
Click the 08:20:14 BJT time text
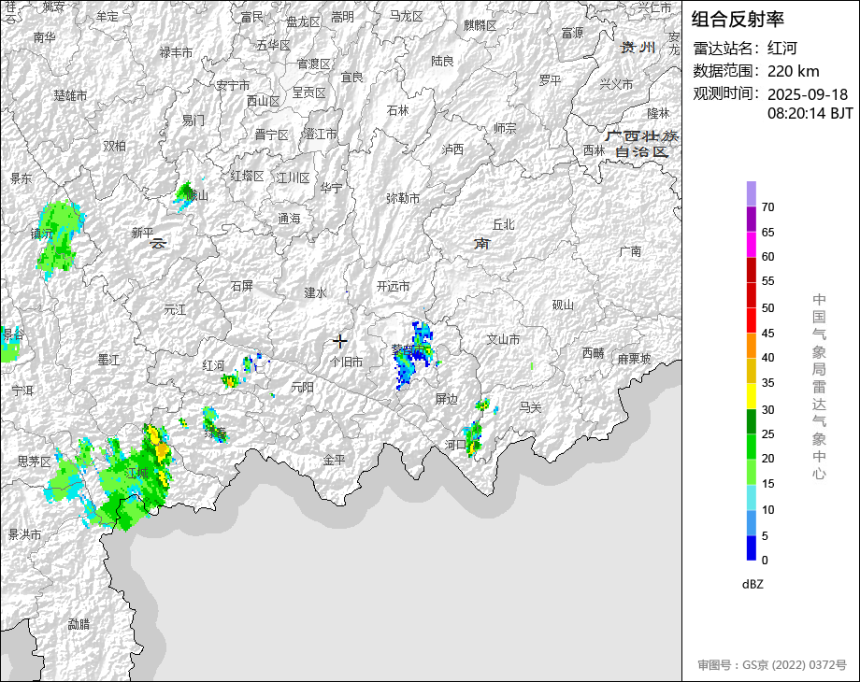(810, 114)
